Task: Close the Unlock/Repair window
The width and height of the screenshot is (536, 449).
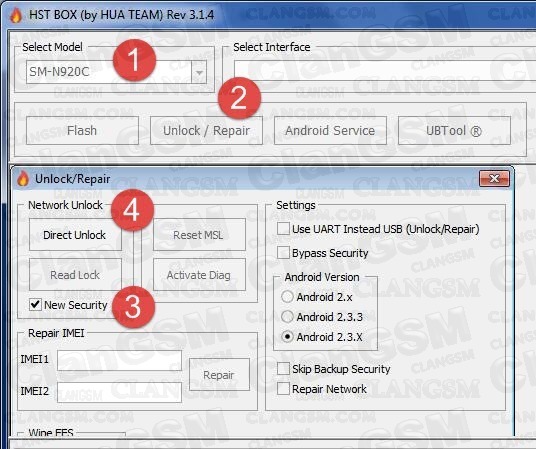Action: tap(494, 178)
